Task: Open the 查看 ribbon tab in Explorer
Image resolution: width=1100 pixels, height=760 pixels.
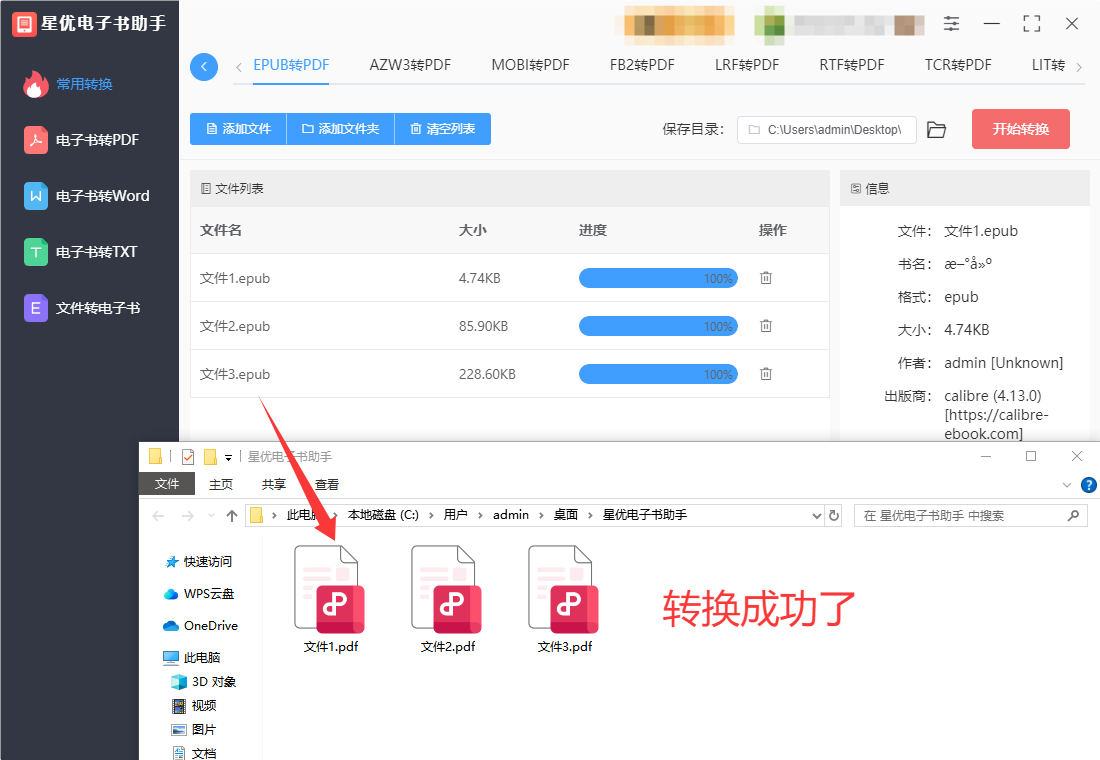Action: click(327, 484)
